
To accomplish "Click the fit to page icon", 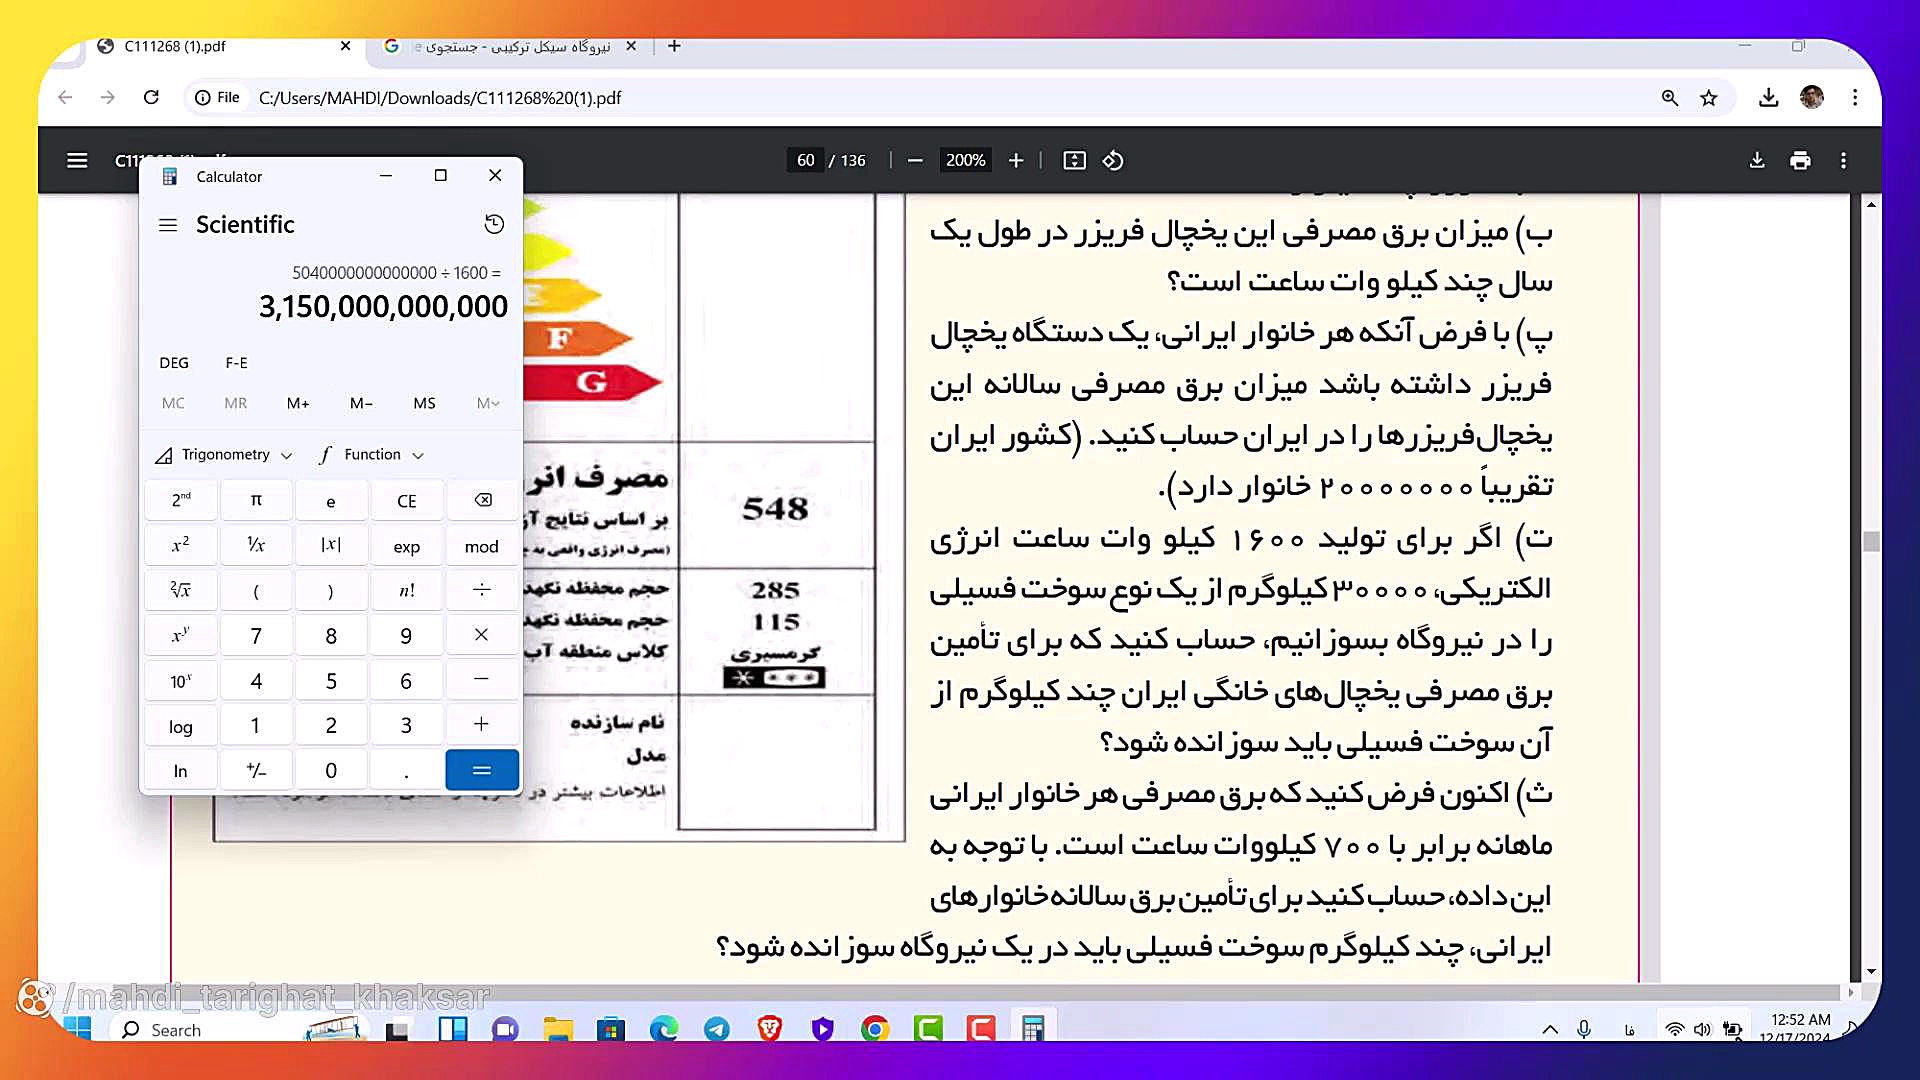I will (x=1074, y=160).
